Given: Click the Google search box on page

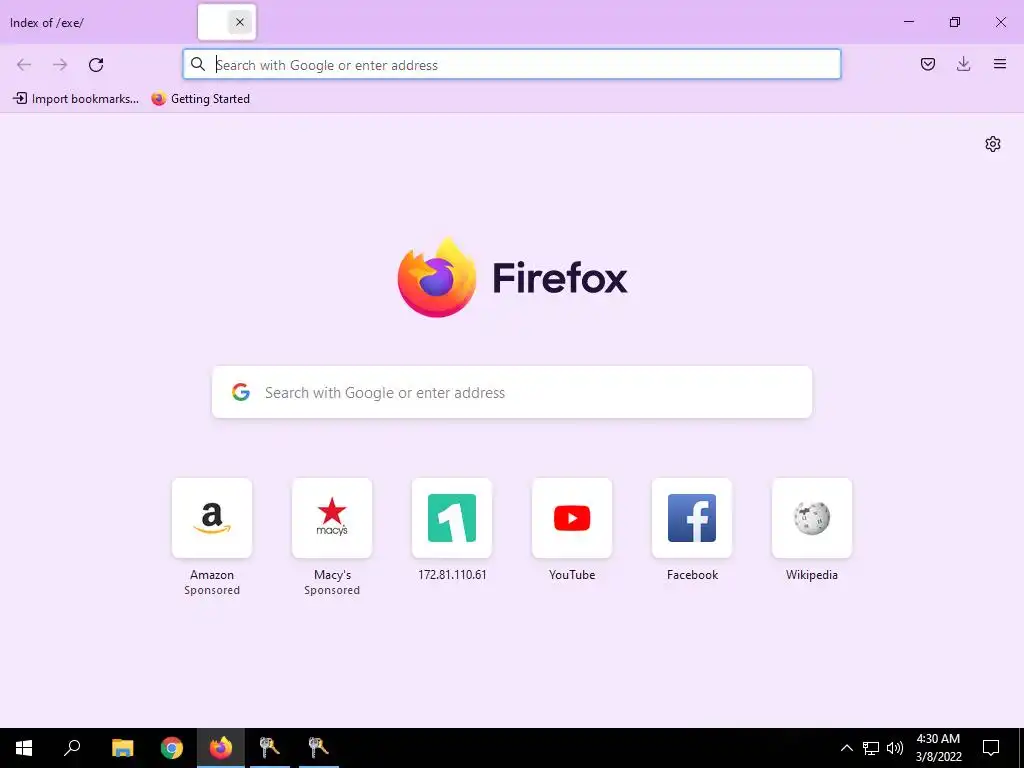Looking at the screenshot, I should (x=511, y=392).
